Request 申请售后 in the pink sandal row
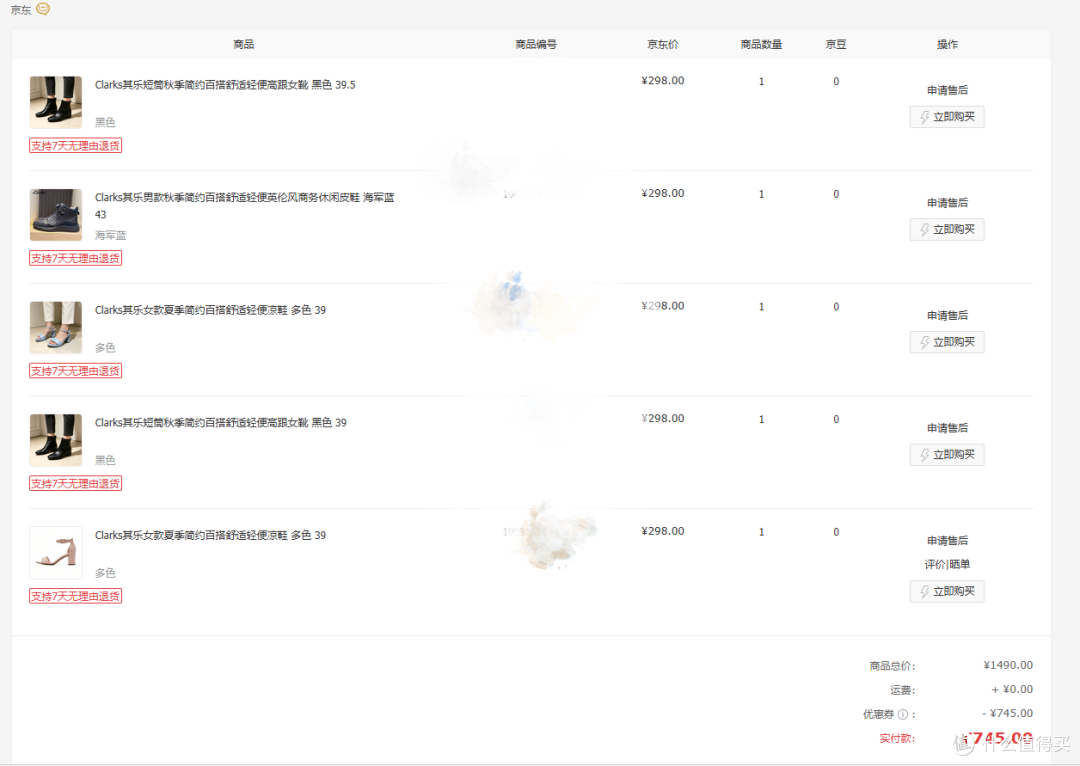The width and height of the screenshot is (1080, 766). coord(947,541)
